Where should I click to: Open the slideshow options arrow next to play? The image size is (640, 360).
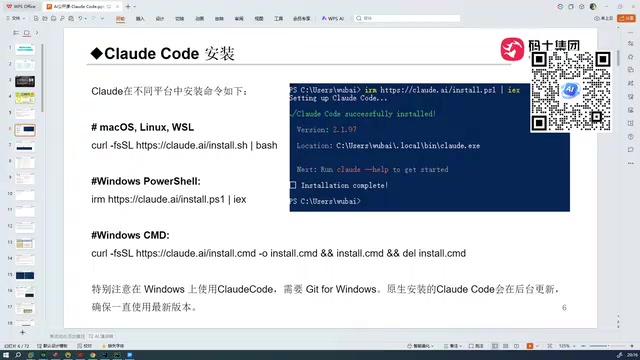537,346
